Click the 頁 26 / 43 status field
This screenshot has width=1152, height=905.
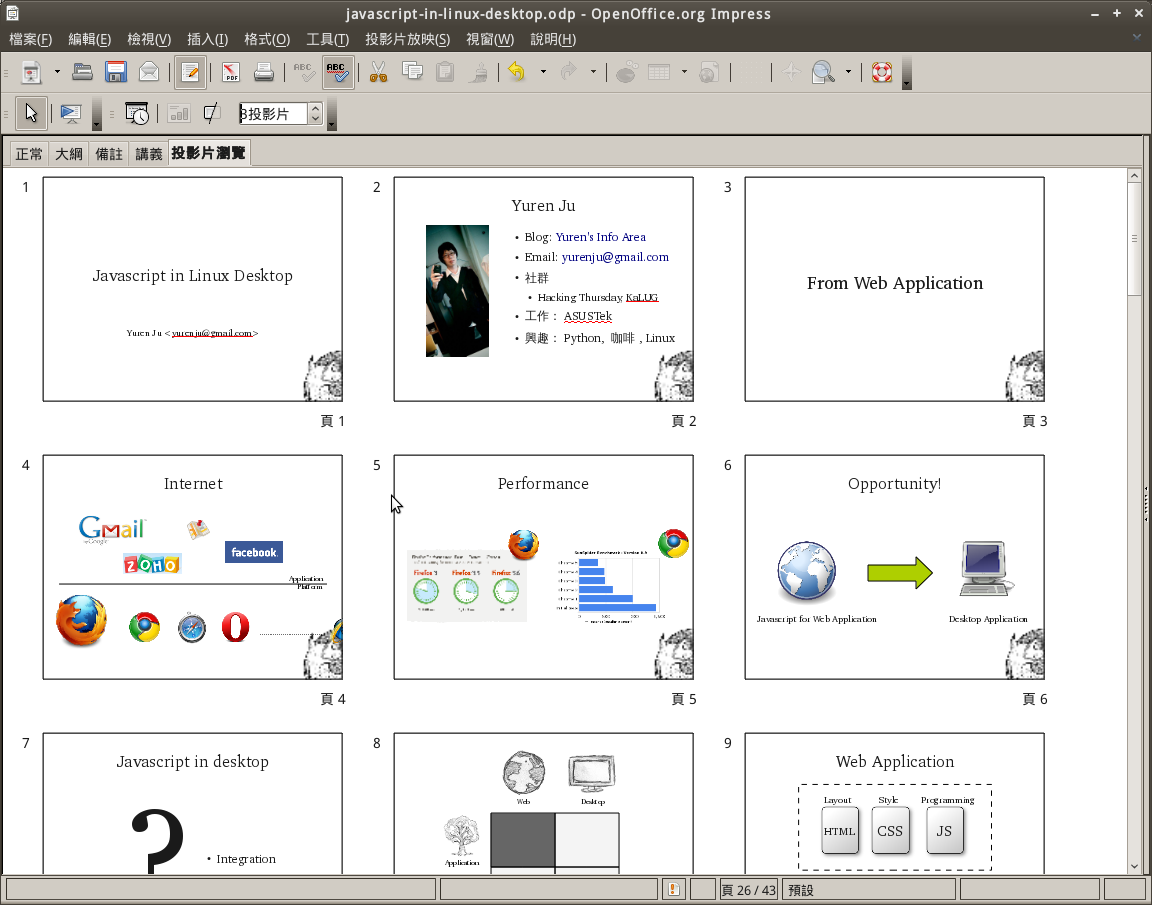click(749, 890)
